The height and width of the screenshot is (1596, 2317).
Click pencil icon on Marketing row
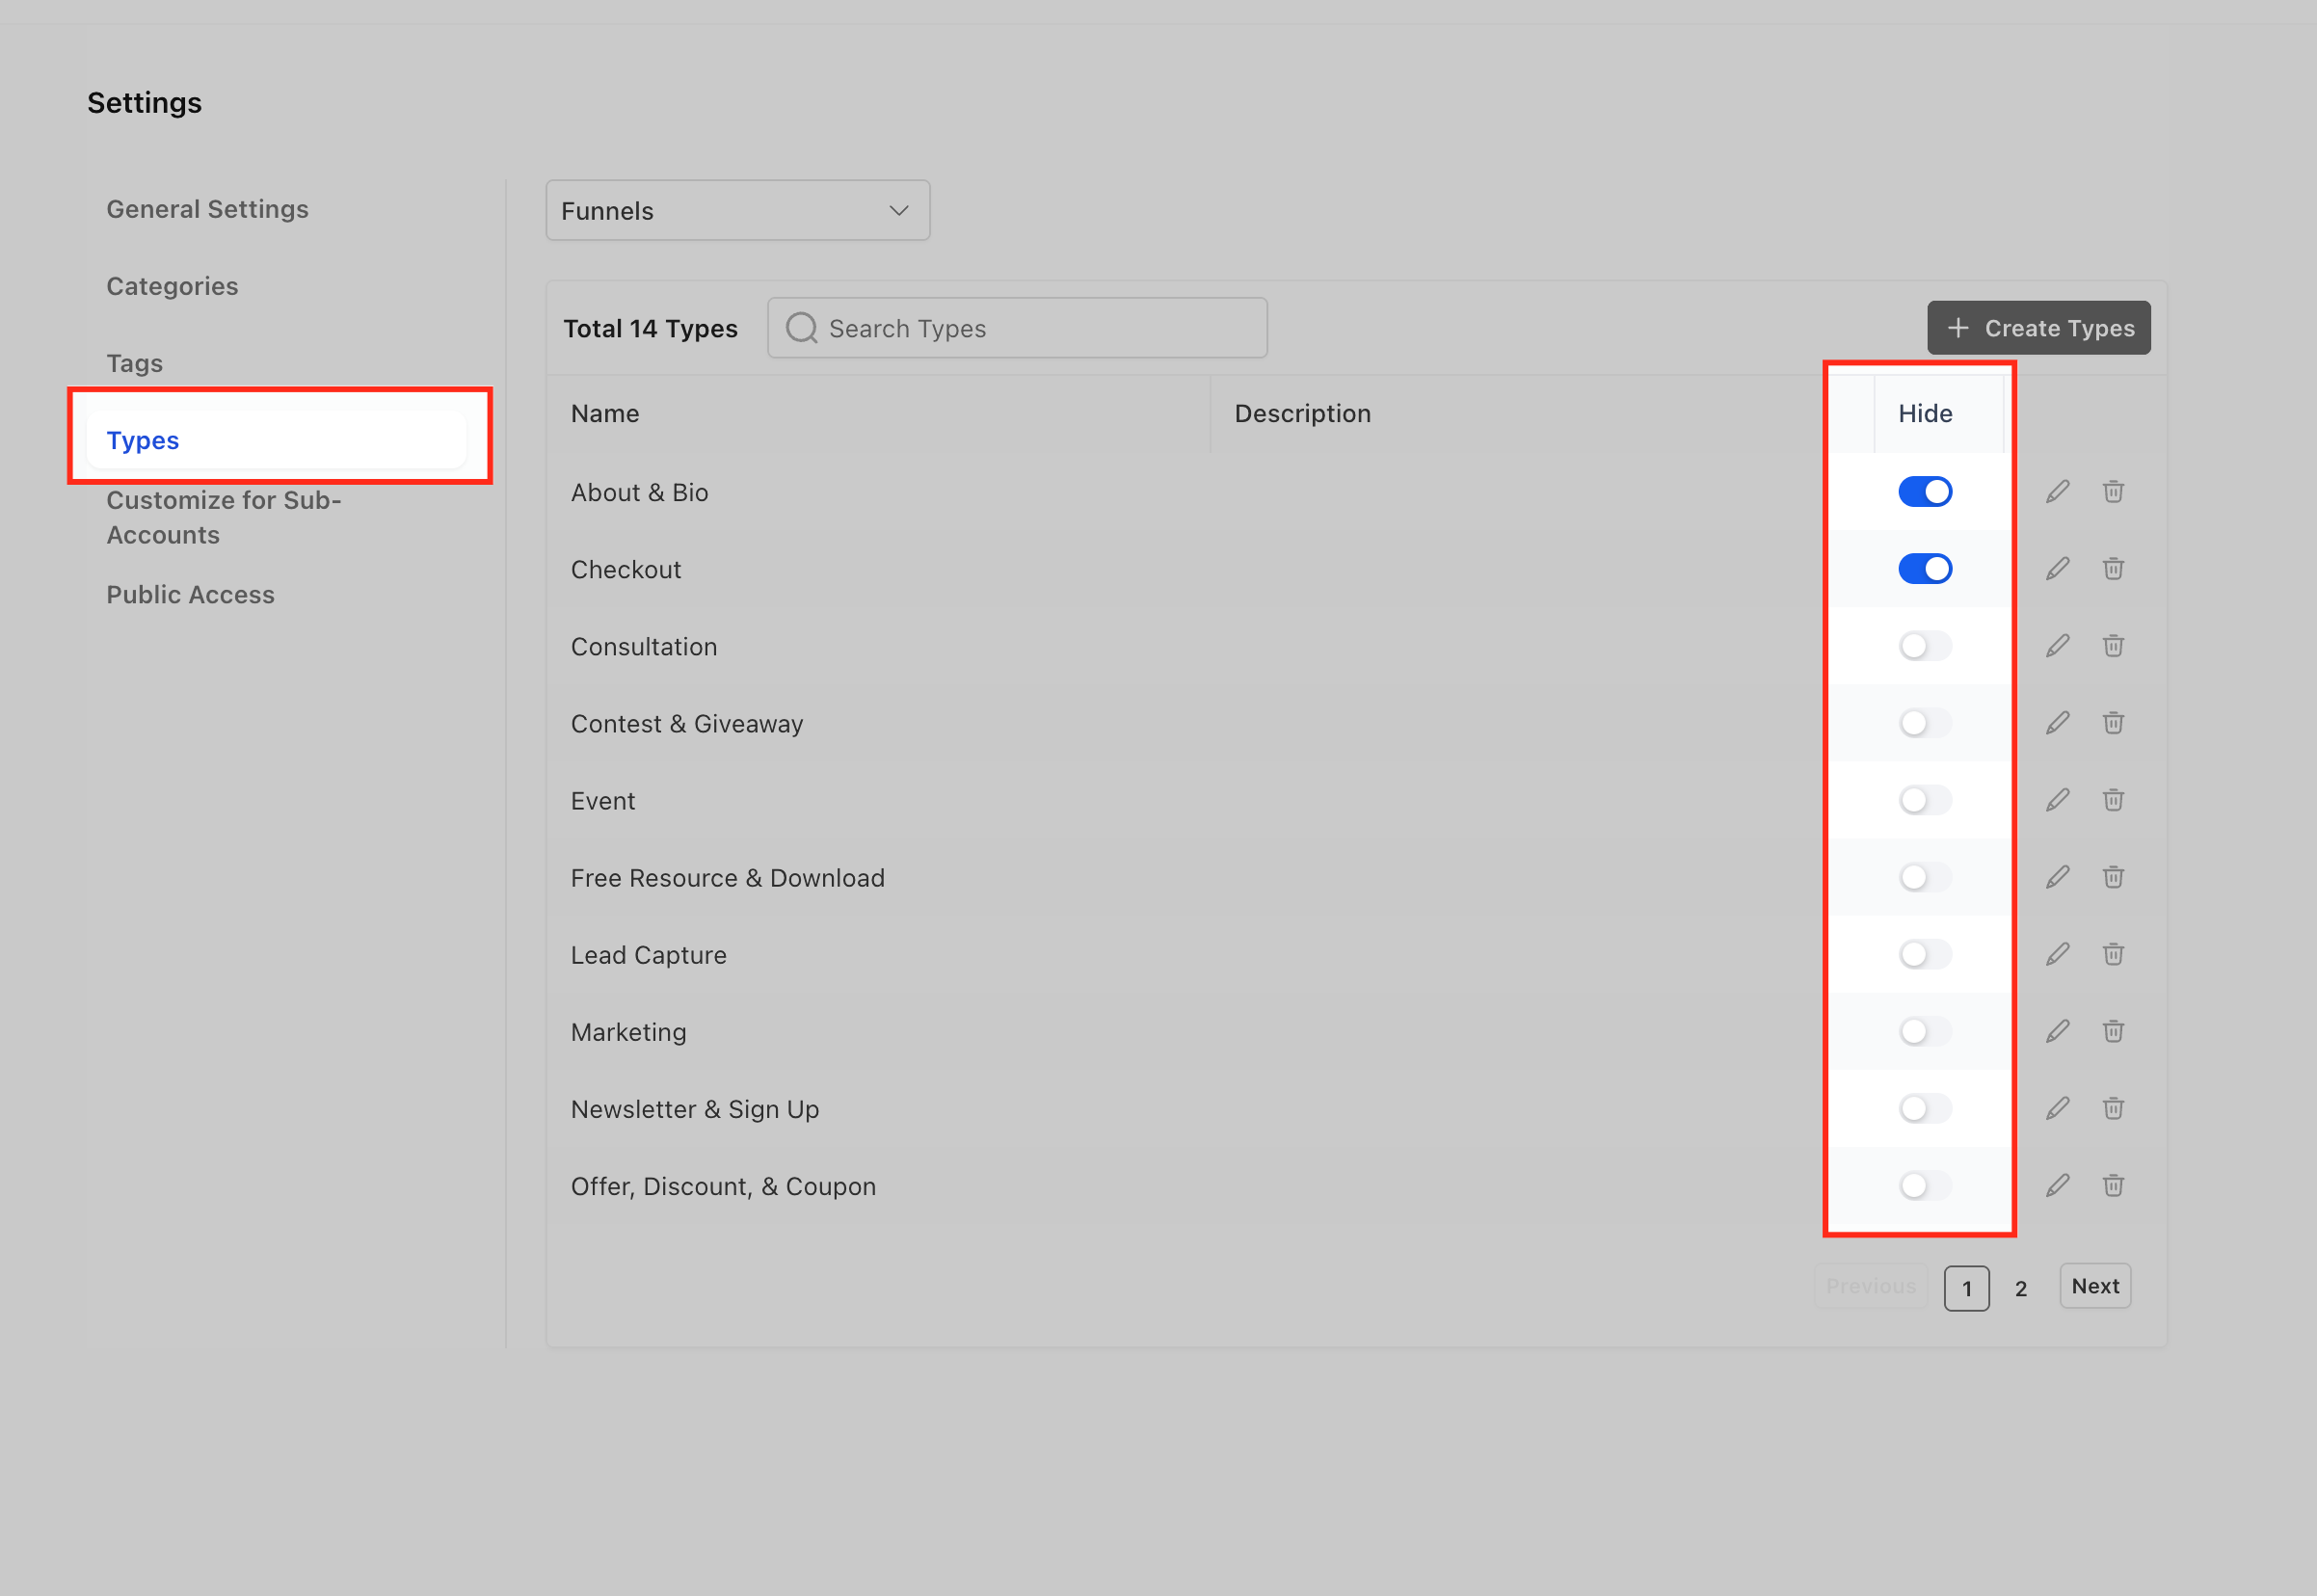click(x=2057, y=1031)
